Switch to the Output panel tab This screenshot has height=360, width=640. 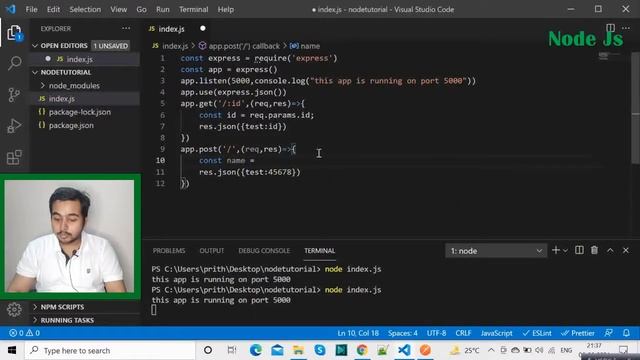(211, 251)
